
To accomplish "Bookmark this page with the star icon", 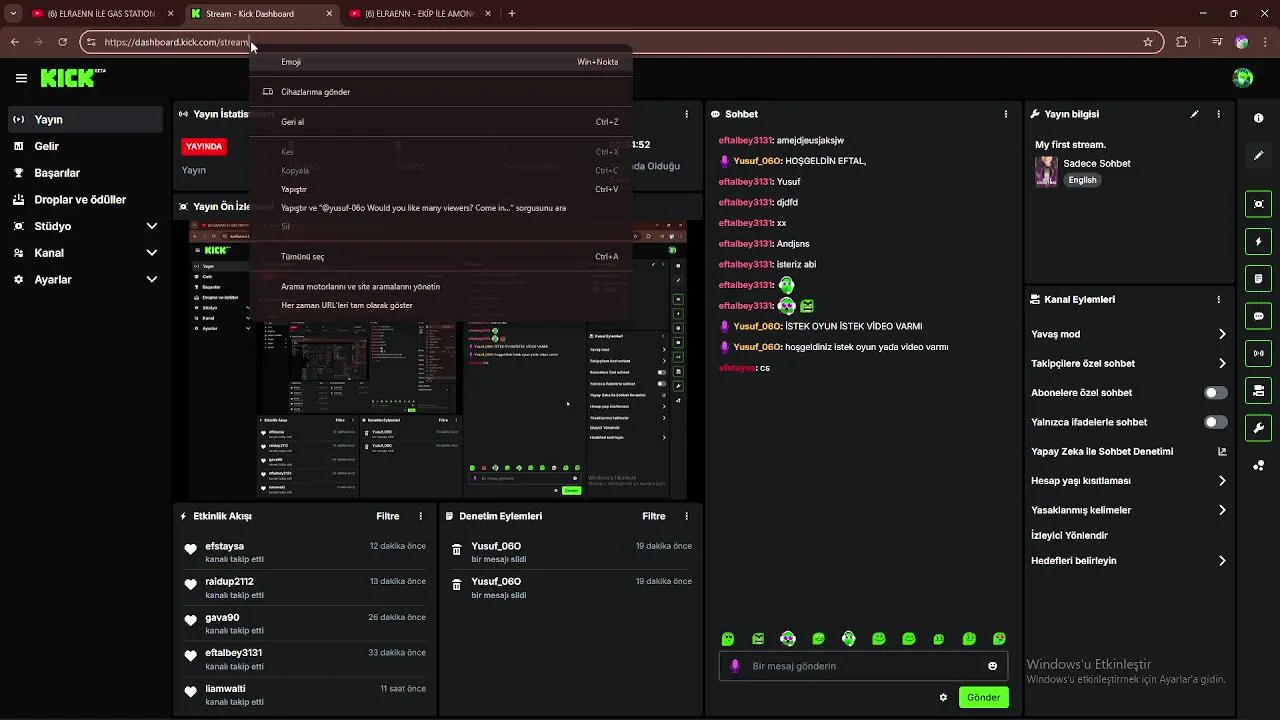I will 1148,42.
